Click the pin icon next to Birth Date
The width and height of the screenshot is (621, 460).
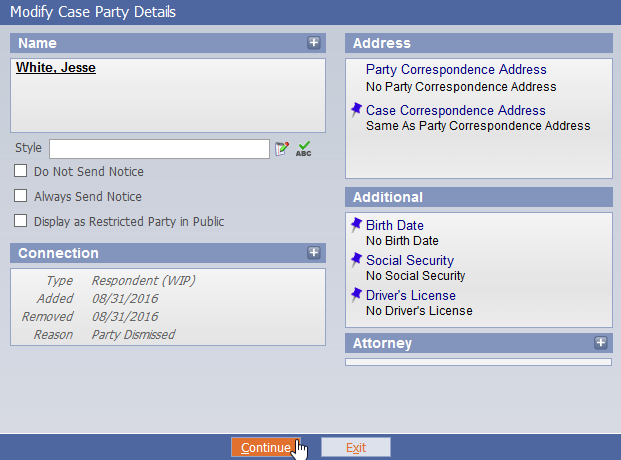coord(356,224)
